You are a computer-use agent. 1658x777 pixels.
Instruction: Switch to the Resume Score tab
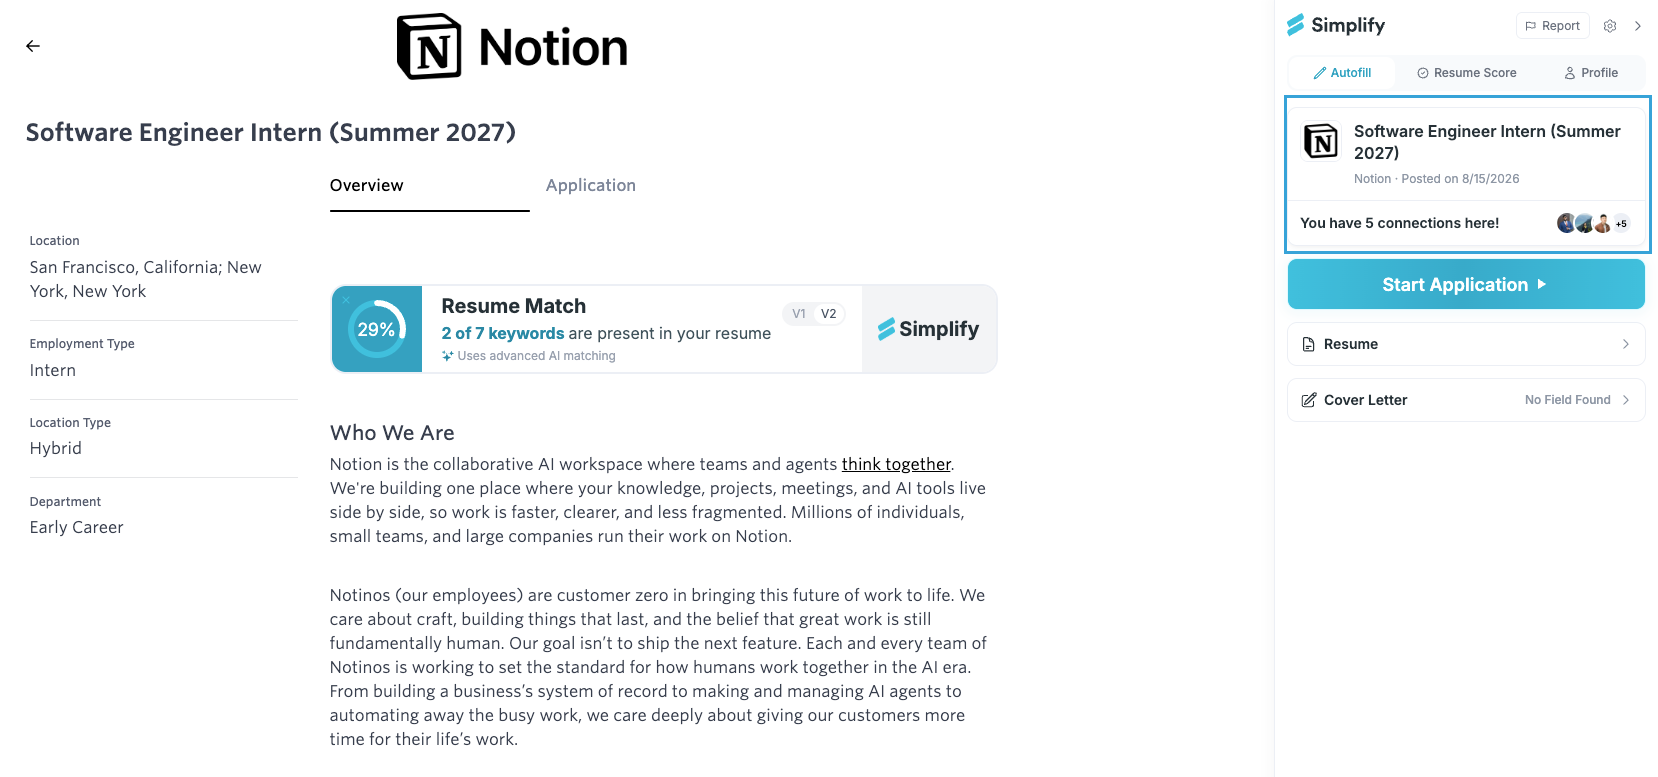[1467, 73]
